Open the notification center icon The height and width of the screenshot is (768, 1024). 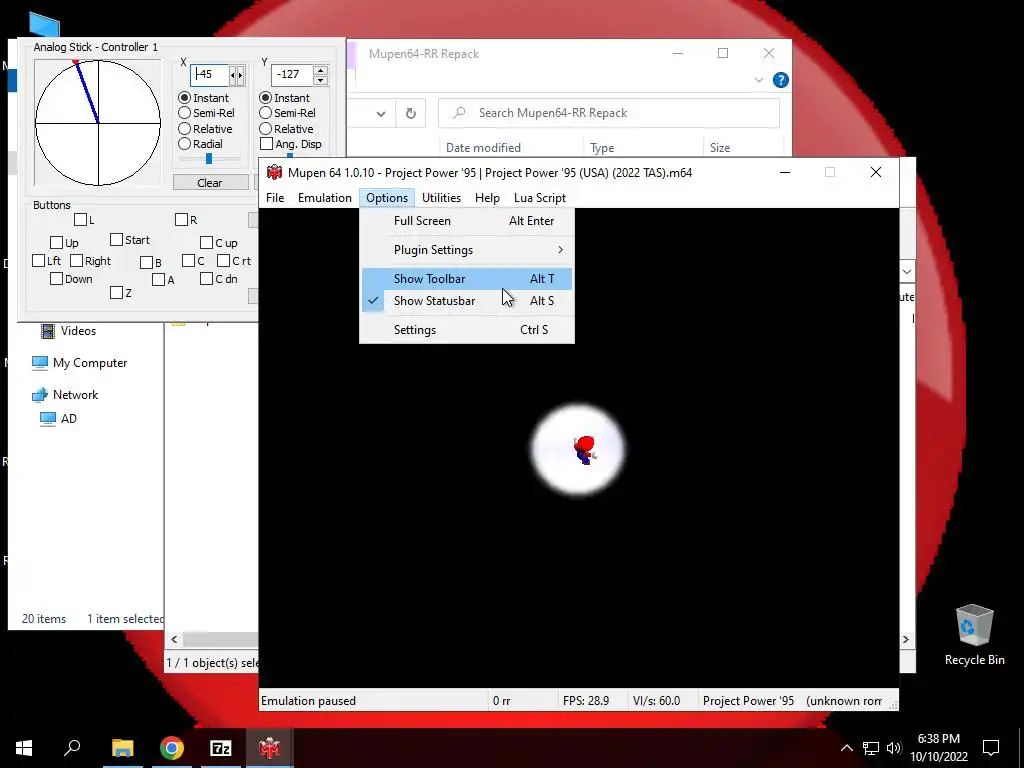(x=991, y=748)
